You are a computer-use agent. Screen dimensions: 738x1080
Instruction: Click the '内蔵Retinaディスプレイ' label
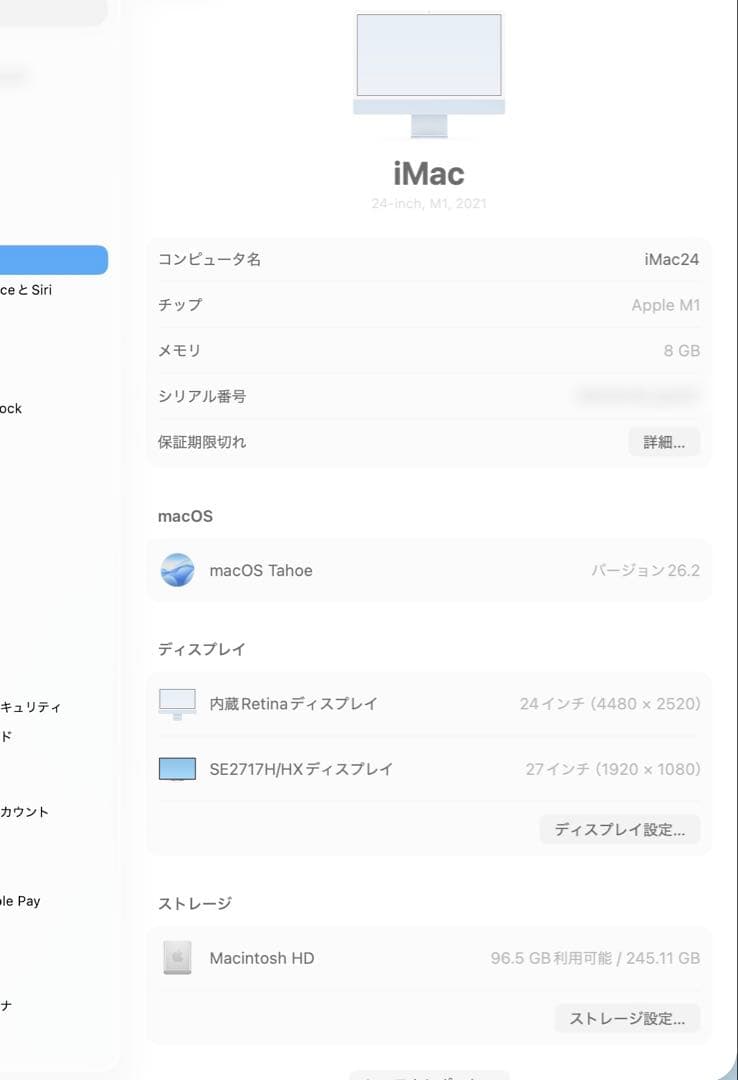coord(294,704)
